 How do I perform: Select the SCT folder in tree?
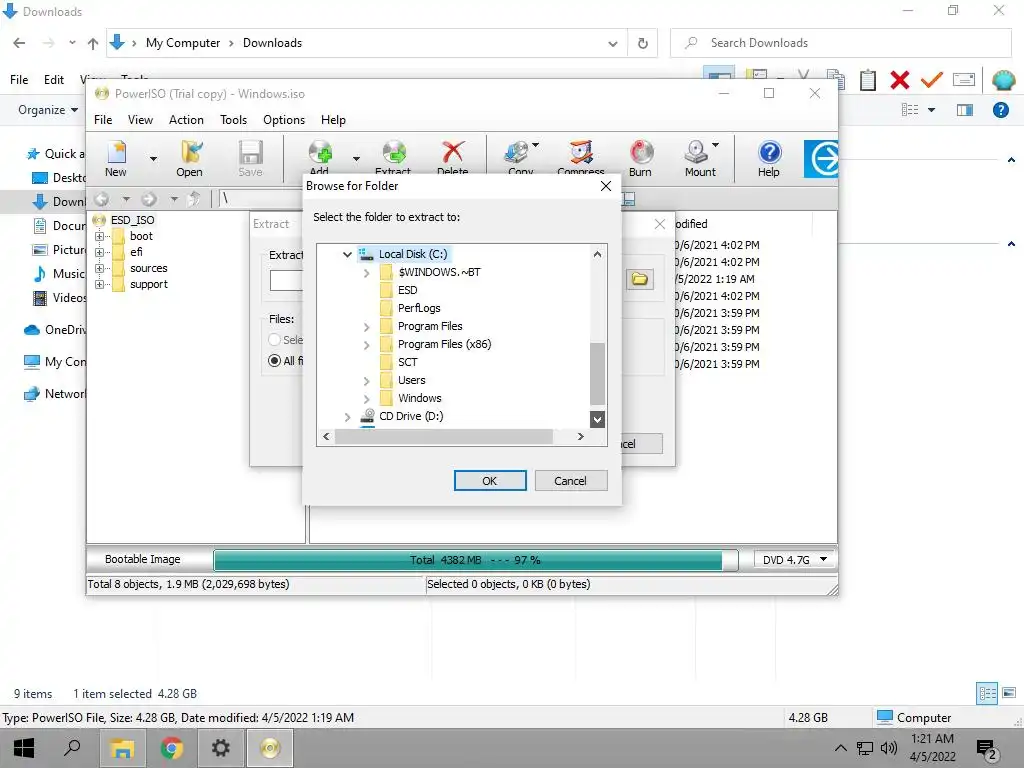point(408,362)
